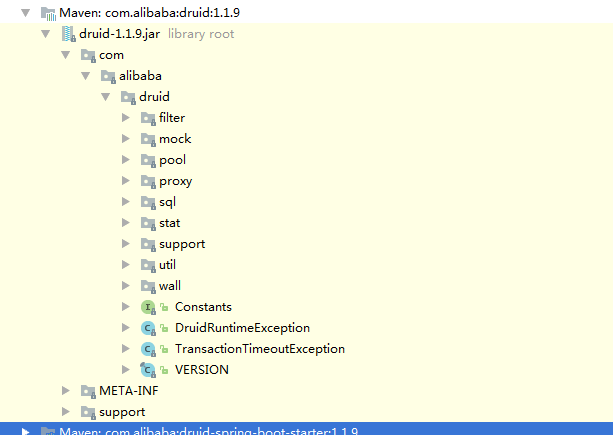Image resolution: width=613 pixels, height=435 pixels.
Task: Collapse the com package arrow
Action: pos(66,55)
